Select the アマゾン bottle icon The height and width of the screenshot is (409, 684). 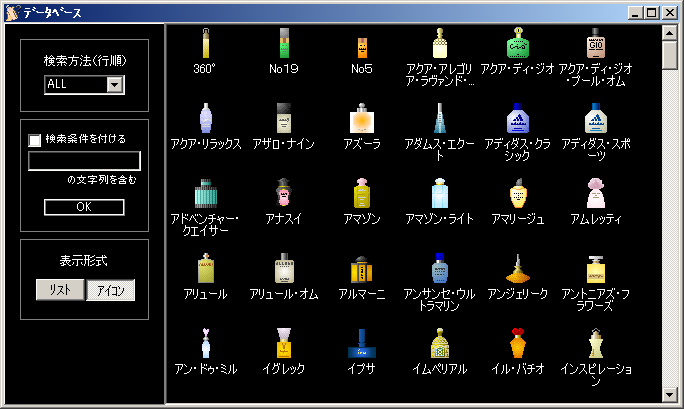[x=362, y=194]
